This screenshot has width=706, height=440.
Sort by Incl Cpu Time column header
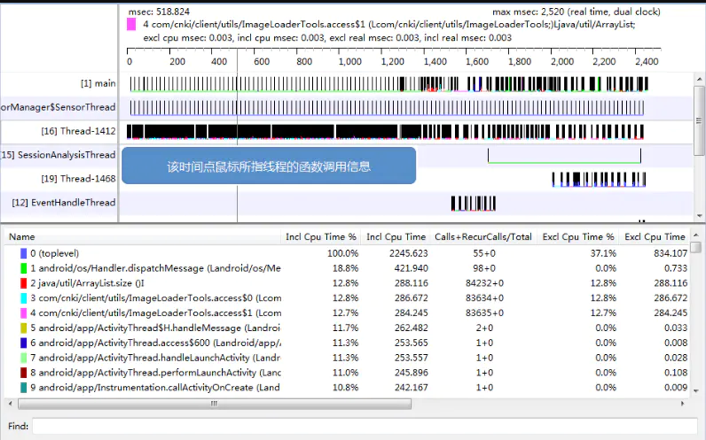click(x=395, y=237)
